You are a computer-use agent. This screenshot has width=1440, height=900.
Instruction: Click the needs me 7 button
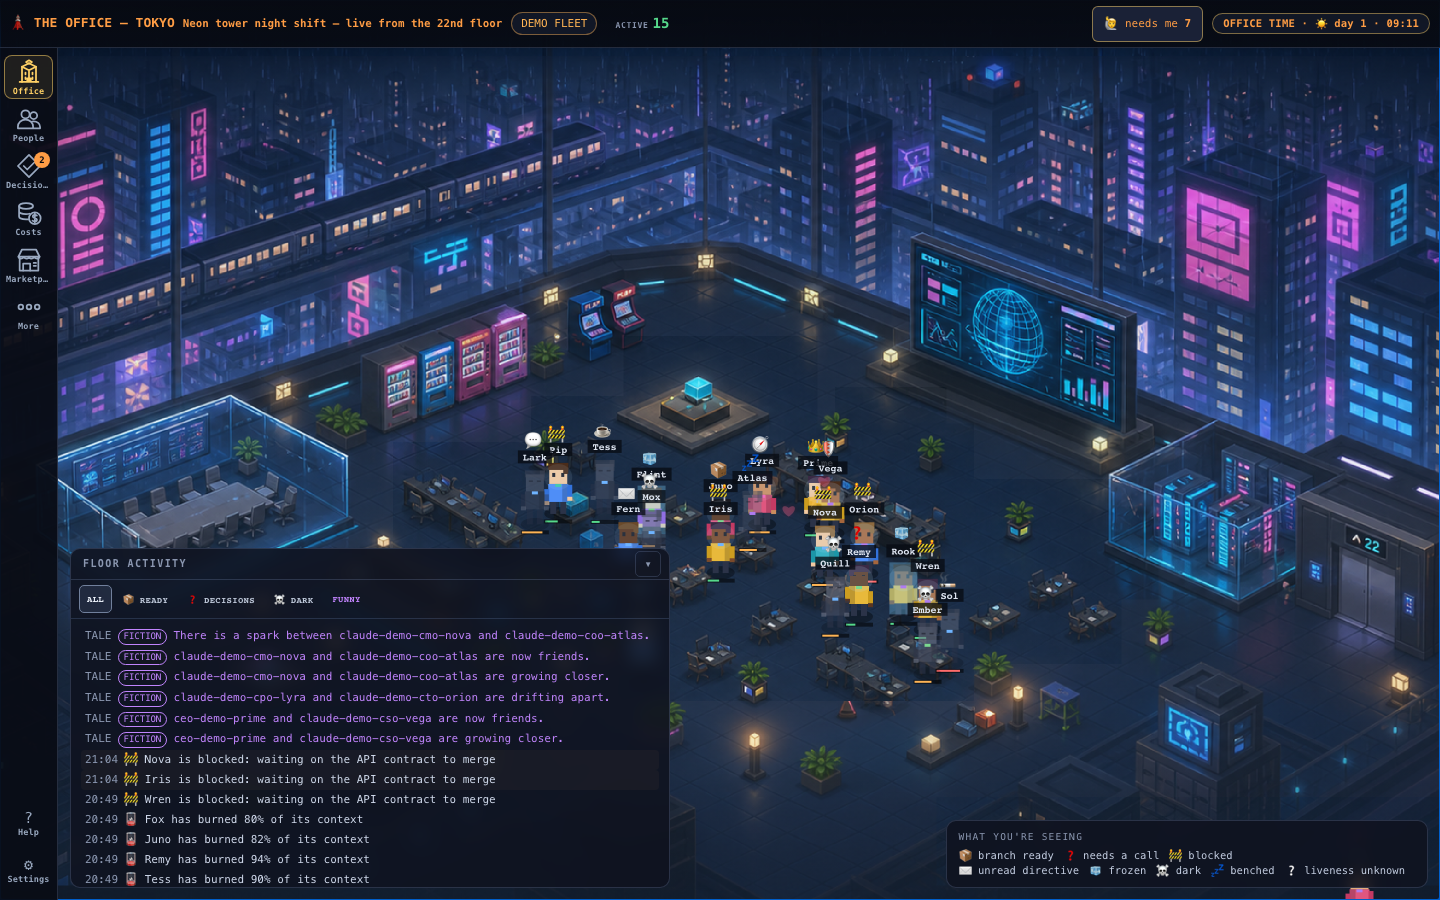click(x=1147, y=23)
